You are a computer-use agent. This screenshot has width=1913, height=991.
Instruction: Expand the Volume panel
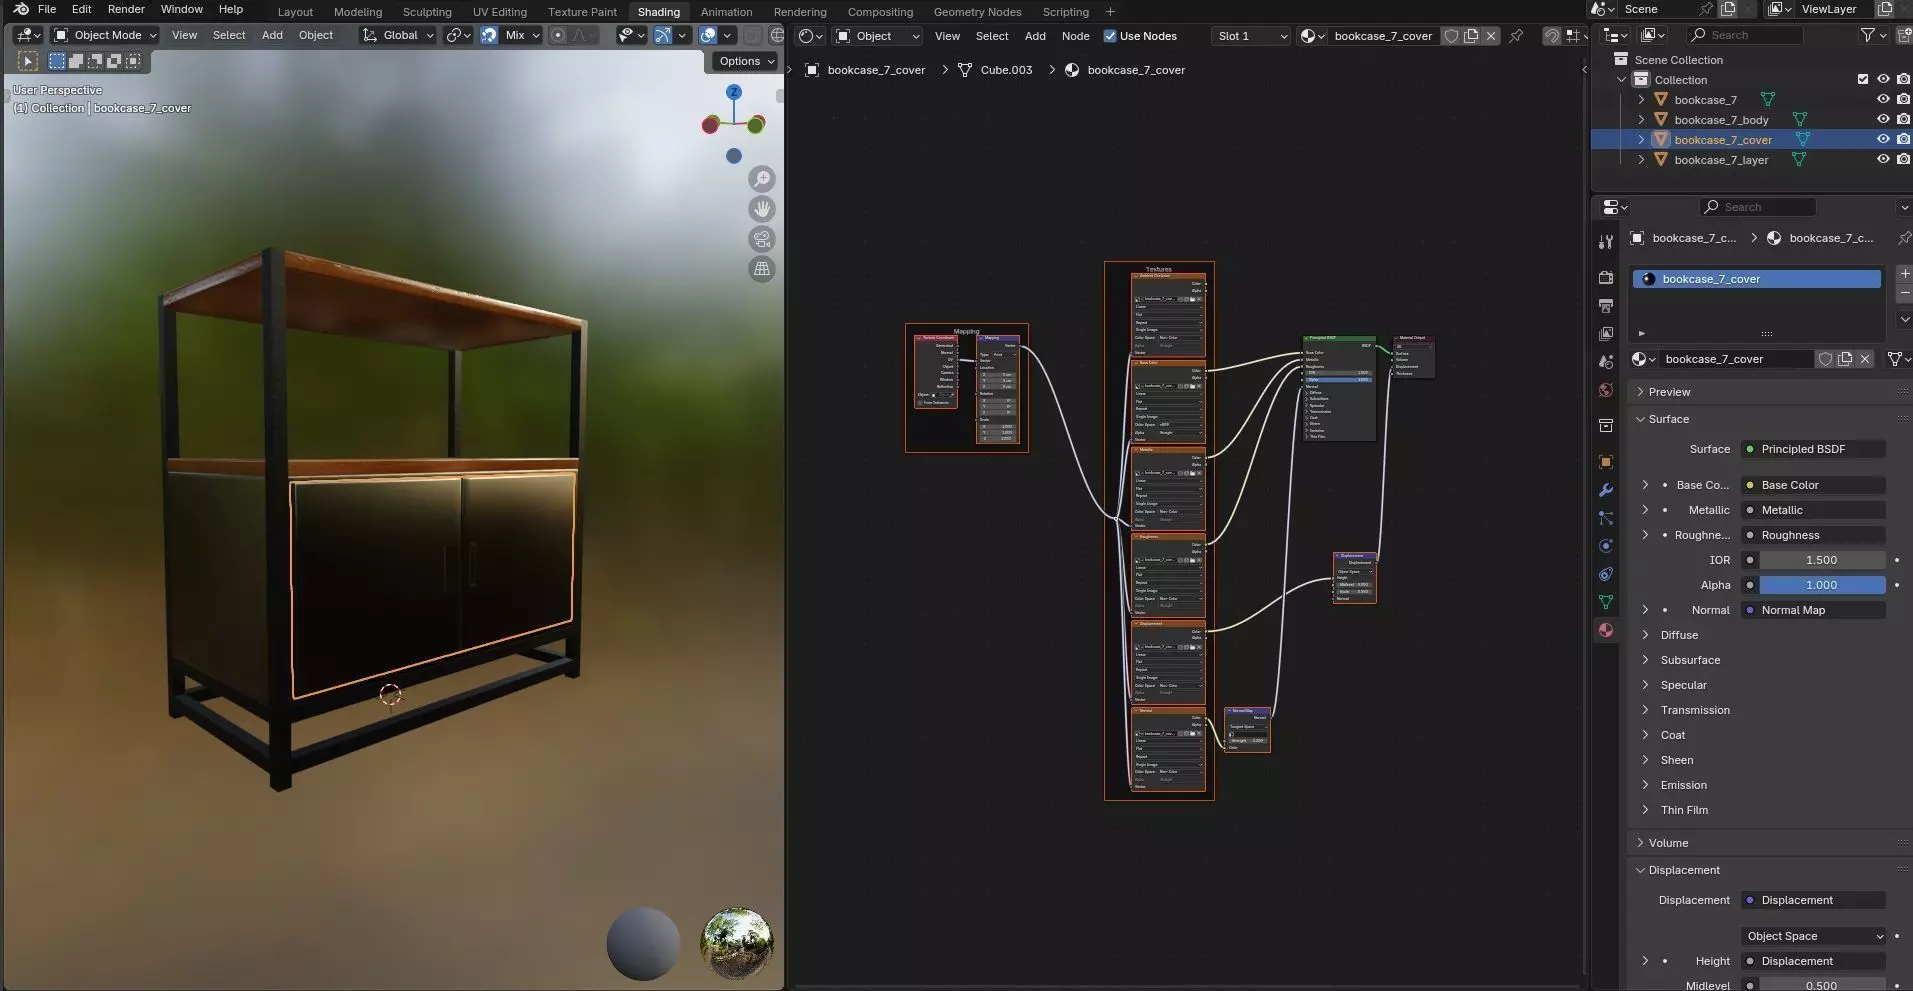[x=1668, y=843]
